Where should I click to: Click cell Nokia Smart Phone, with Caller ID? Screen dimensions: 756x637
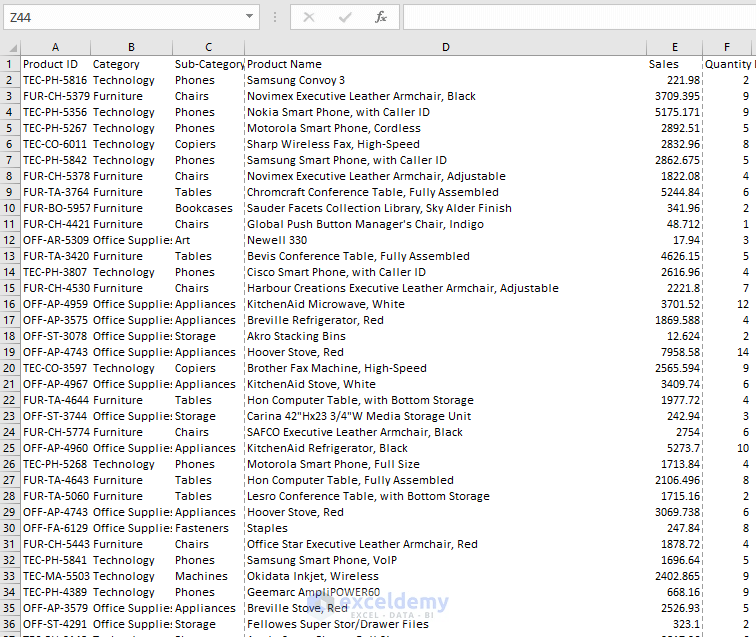pos(446,112)
